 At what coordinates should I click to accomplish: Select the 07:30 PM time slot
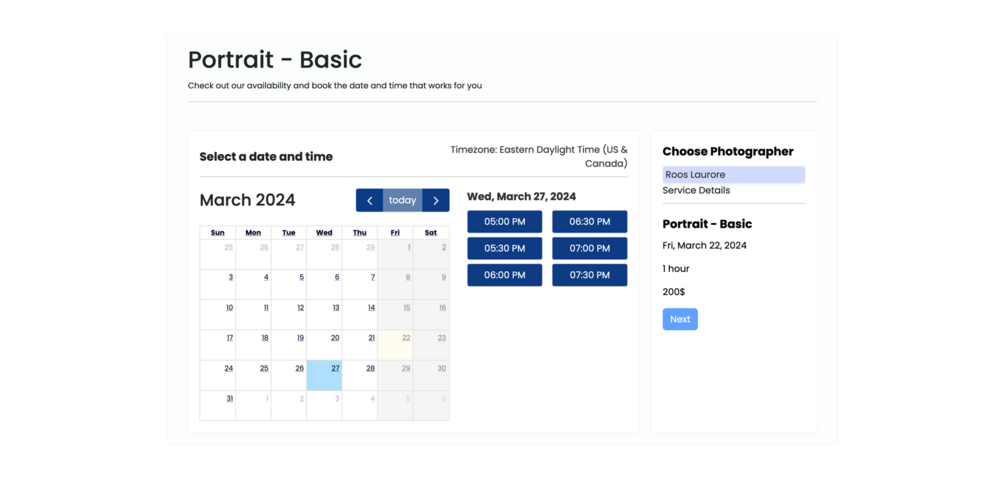[x=589, y=275]
